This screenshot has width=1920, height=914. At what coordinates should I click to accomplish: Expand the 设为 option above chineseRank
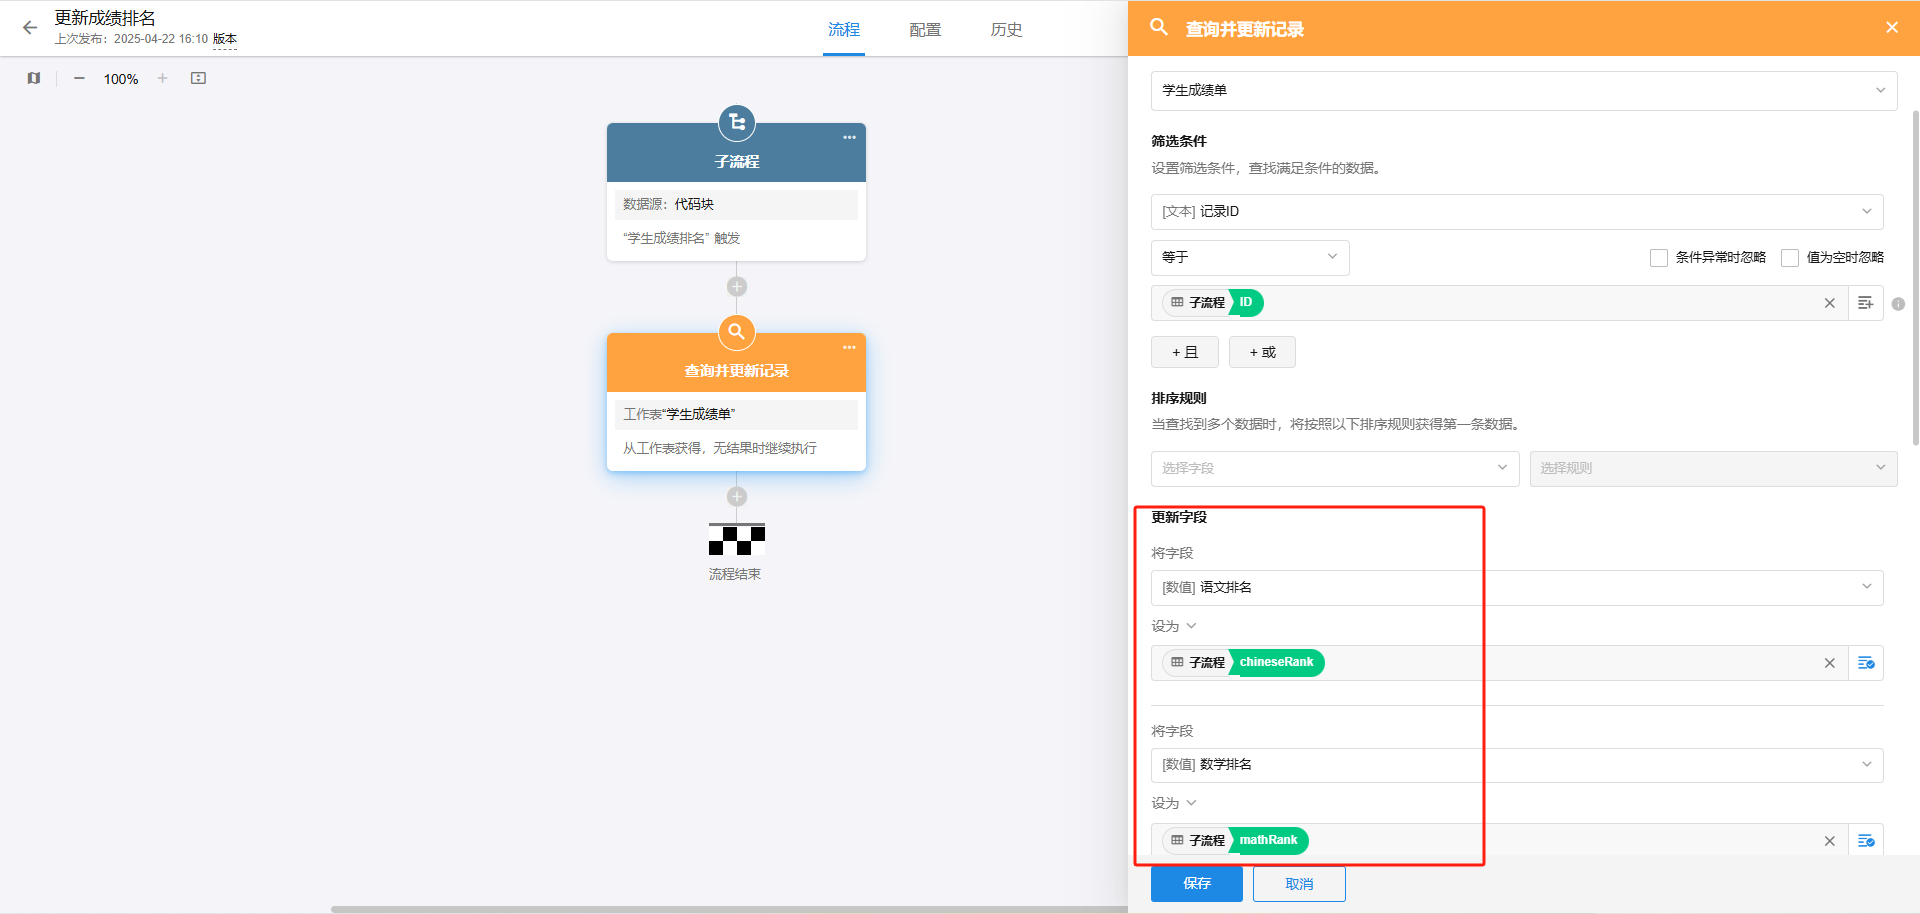point(1174,626)
